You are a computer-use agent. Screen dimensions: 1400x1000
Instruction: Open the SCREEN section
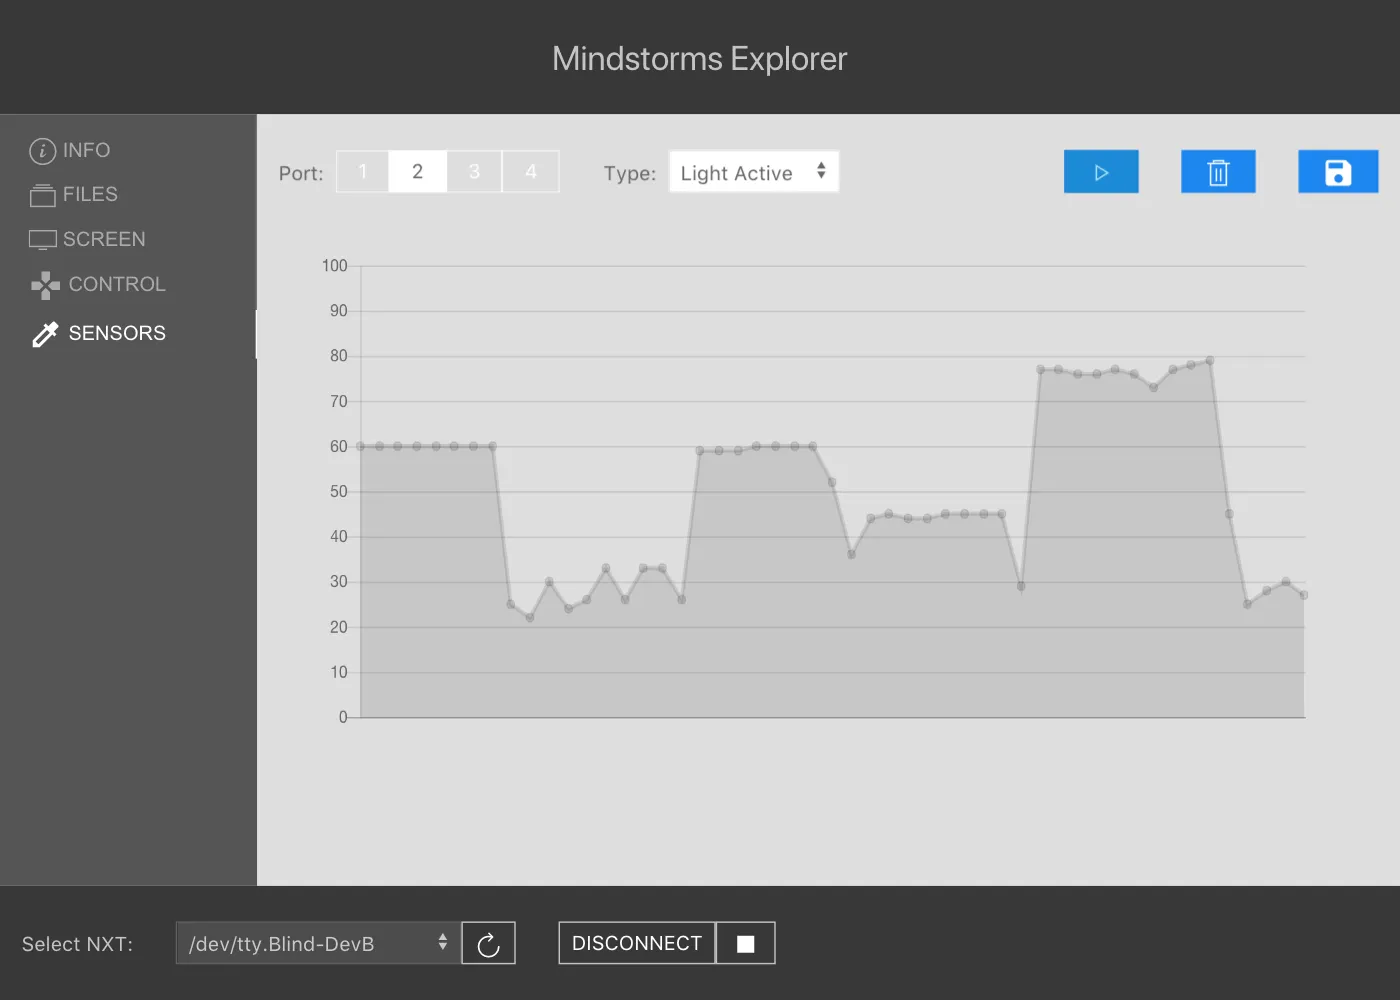88,239
